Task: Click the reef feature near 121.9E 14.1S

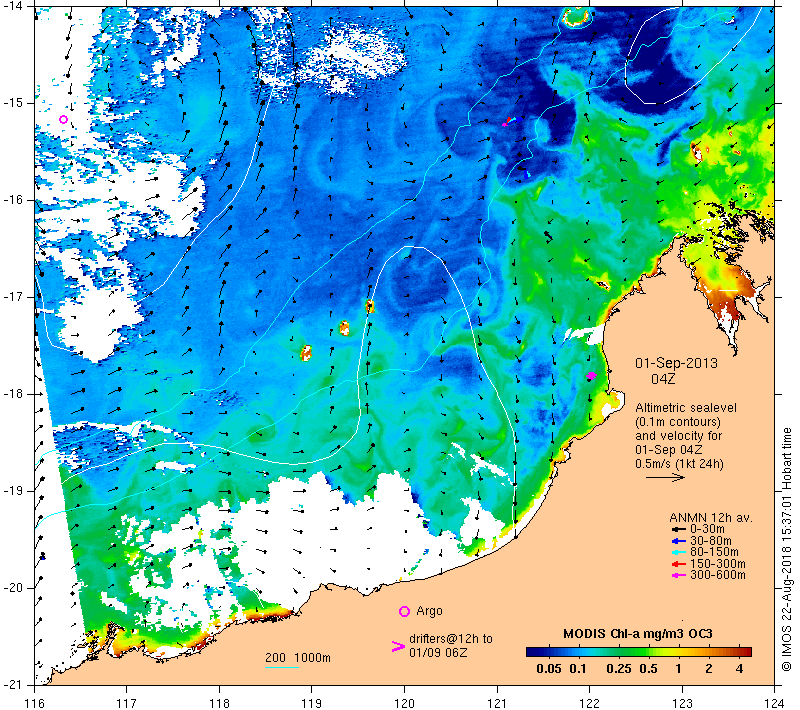Action: point(577,18)
